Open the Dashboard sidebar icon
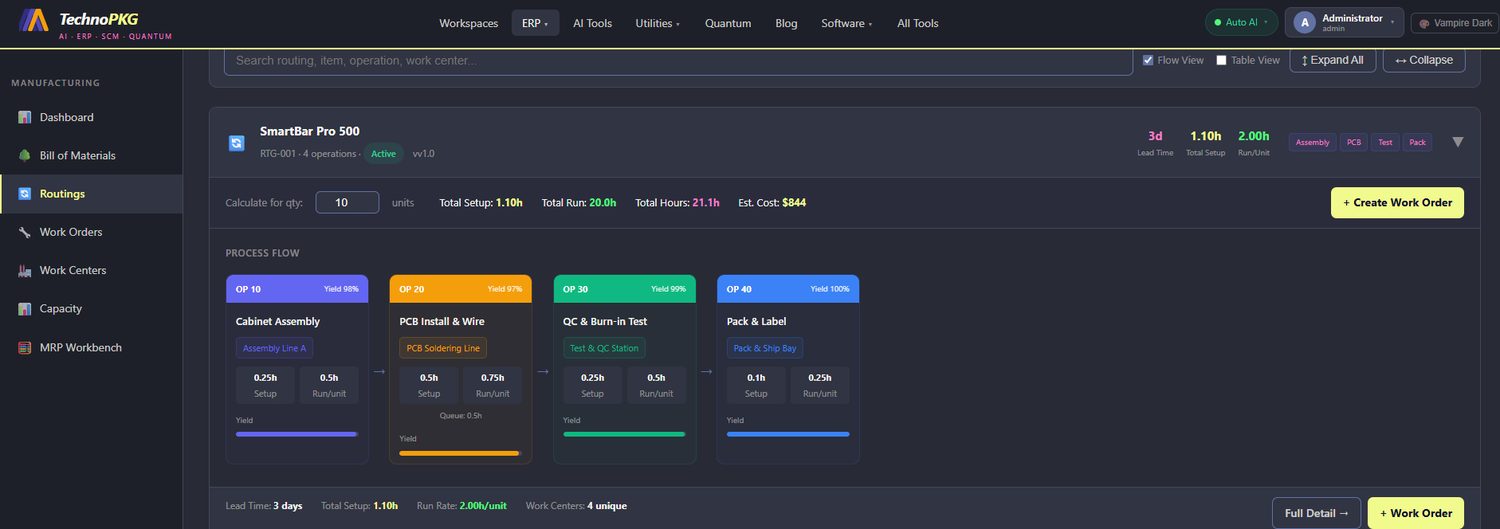The height and width of the screenshot is (529, 1500). (x=25, y=117)
